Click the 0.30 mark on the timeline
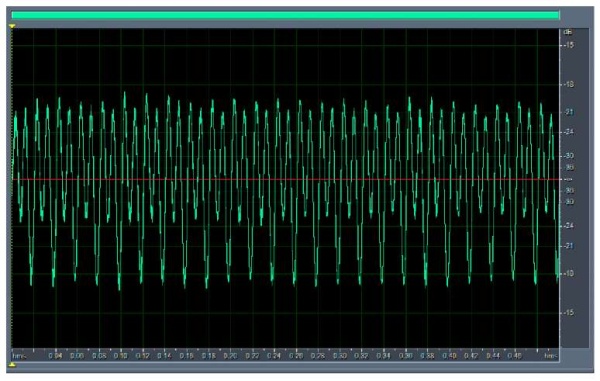 (x=340, y=356)
